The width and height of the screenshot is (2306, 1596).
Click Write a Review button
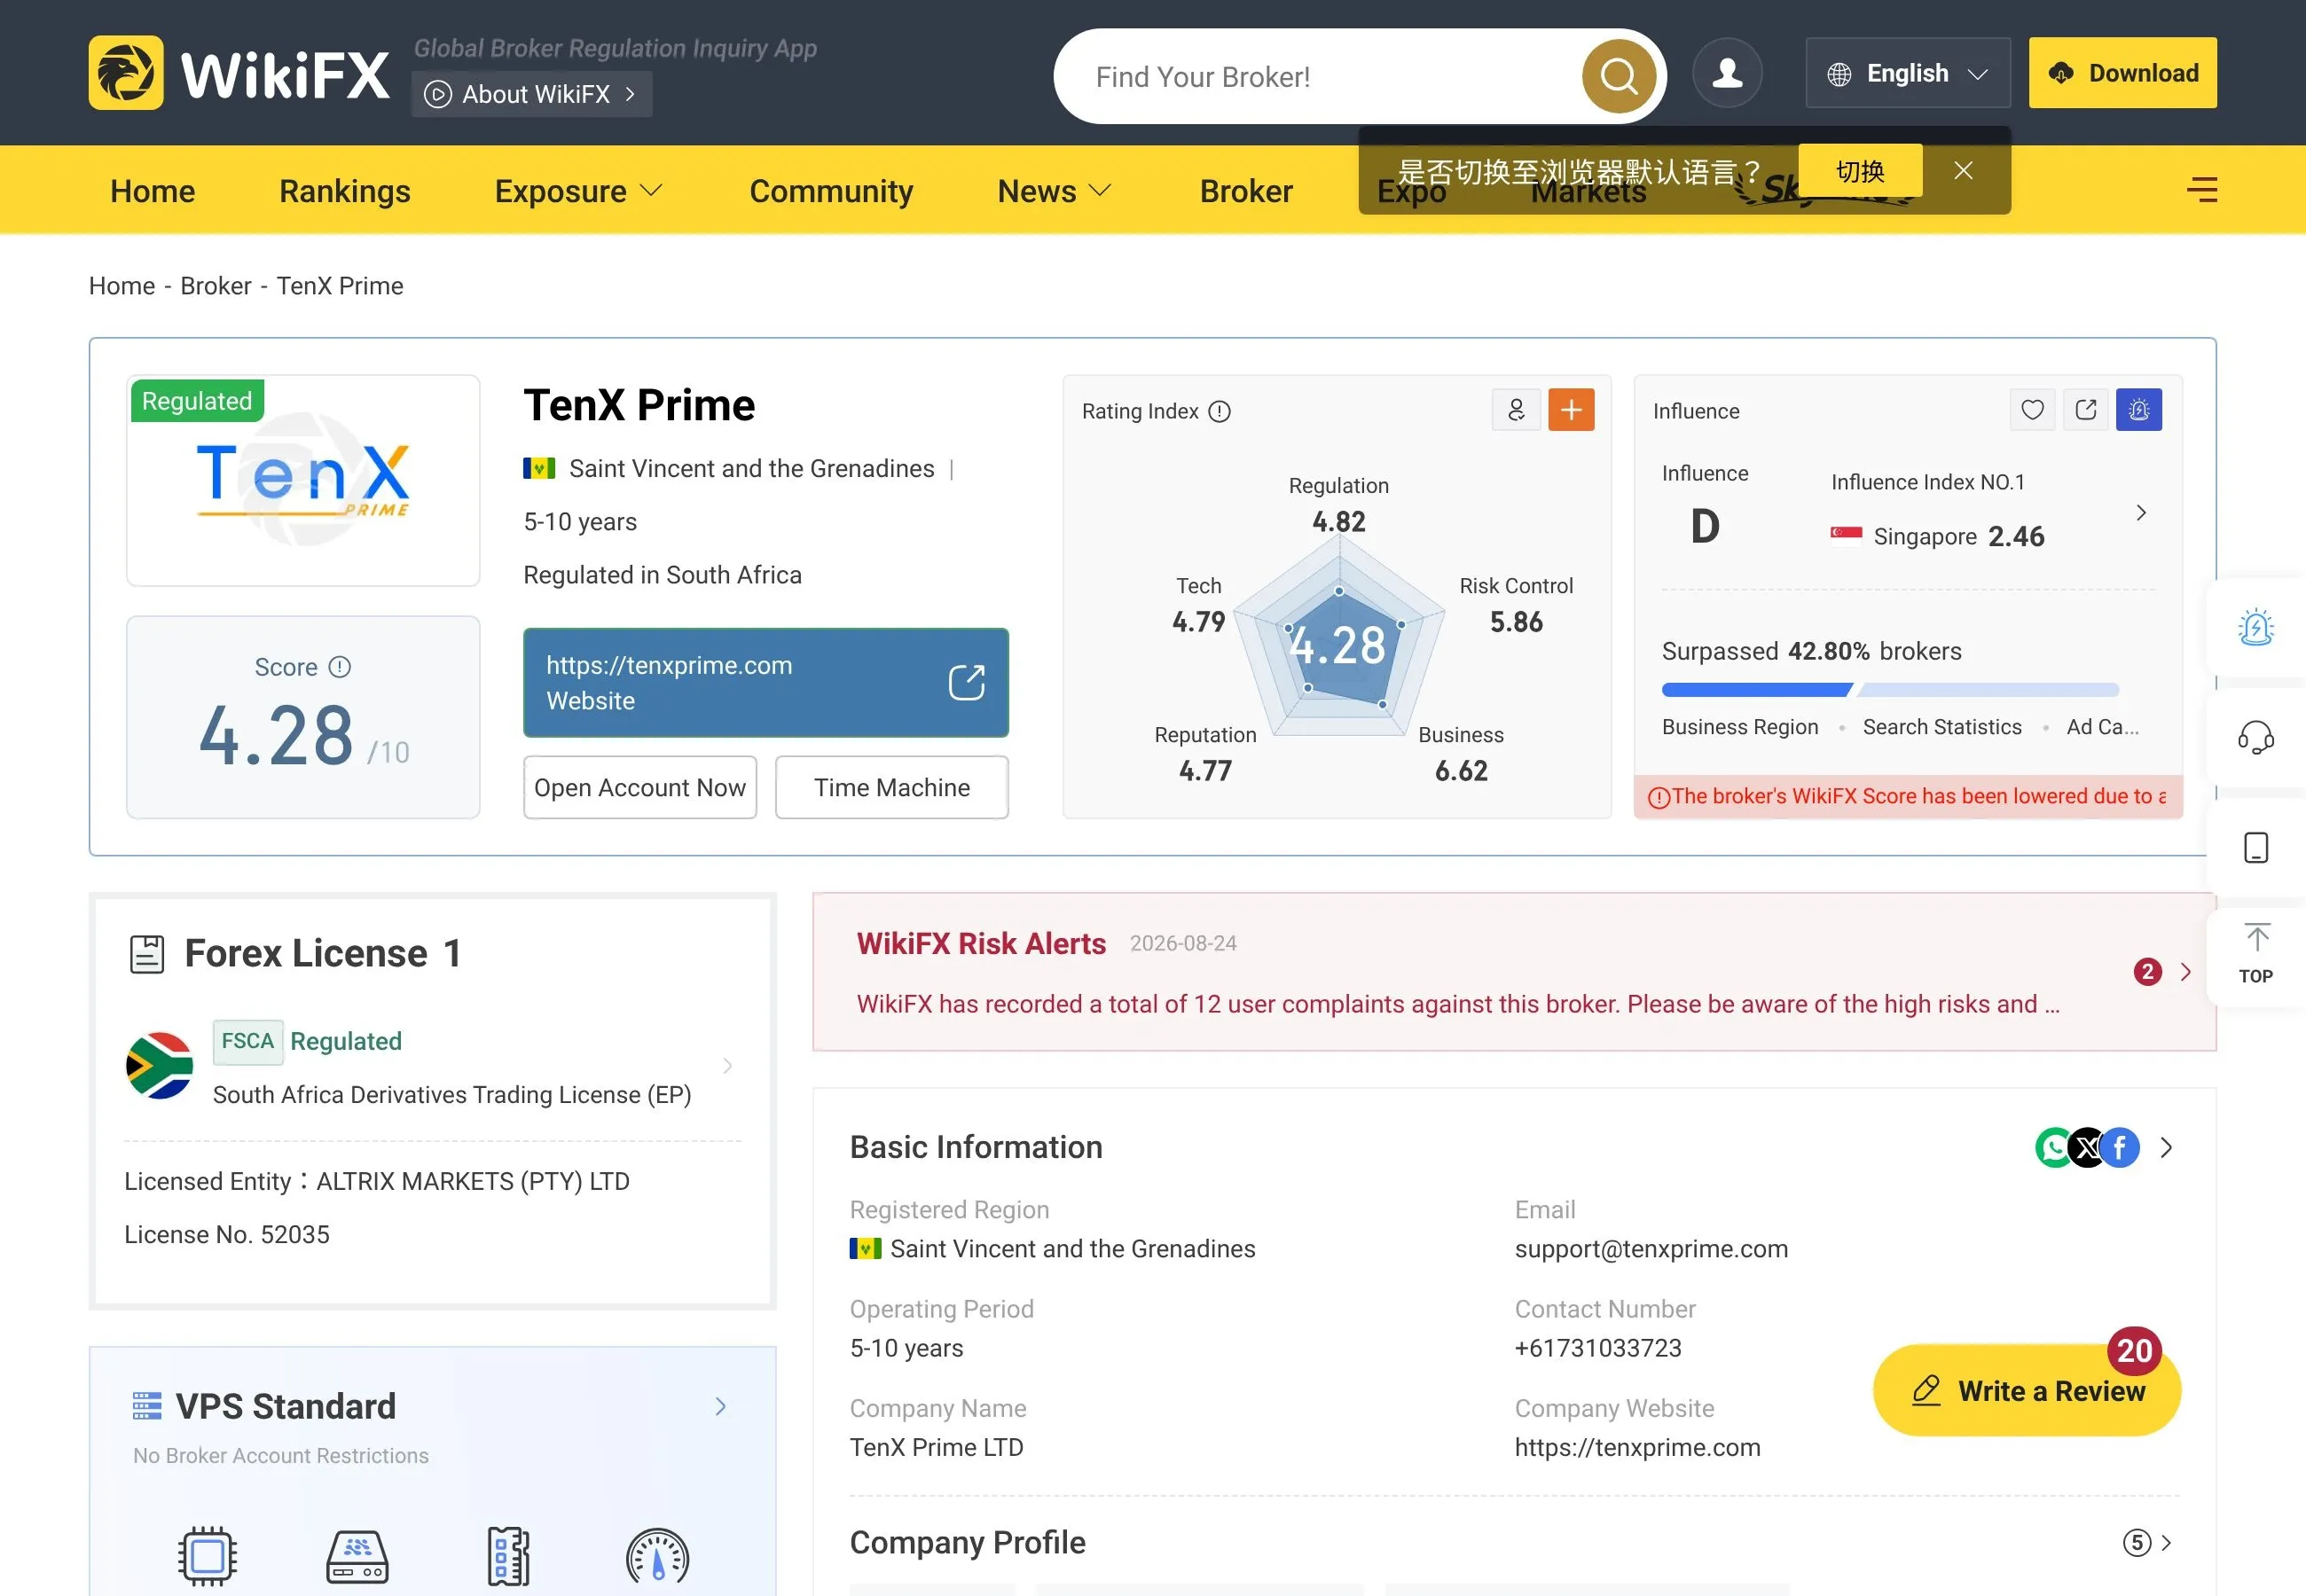click(x=2027, y=1391)
